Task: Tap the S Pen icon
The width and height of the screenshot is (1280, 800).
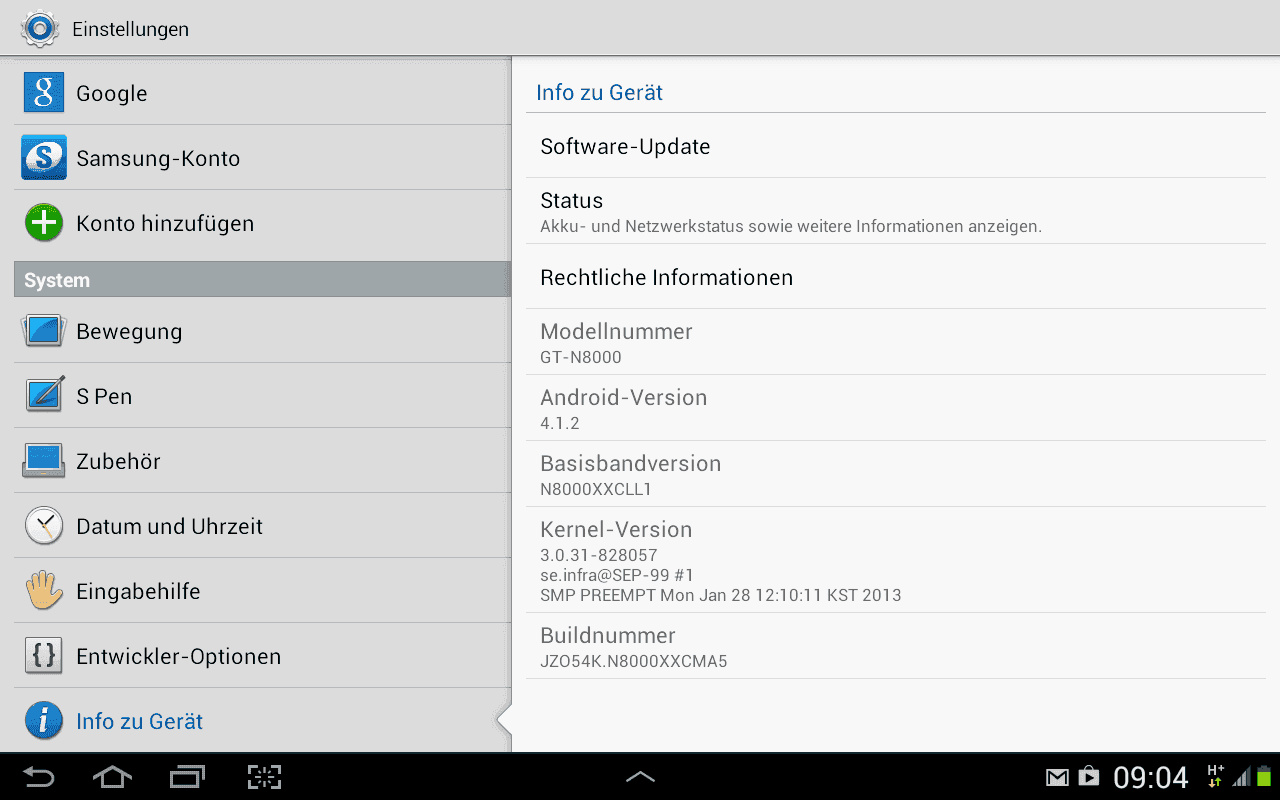Action: (x=44, y=395)
